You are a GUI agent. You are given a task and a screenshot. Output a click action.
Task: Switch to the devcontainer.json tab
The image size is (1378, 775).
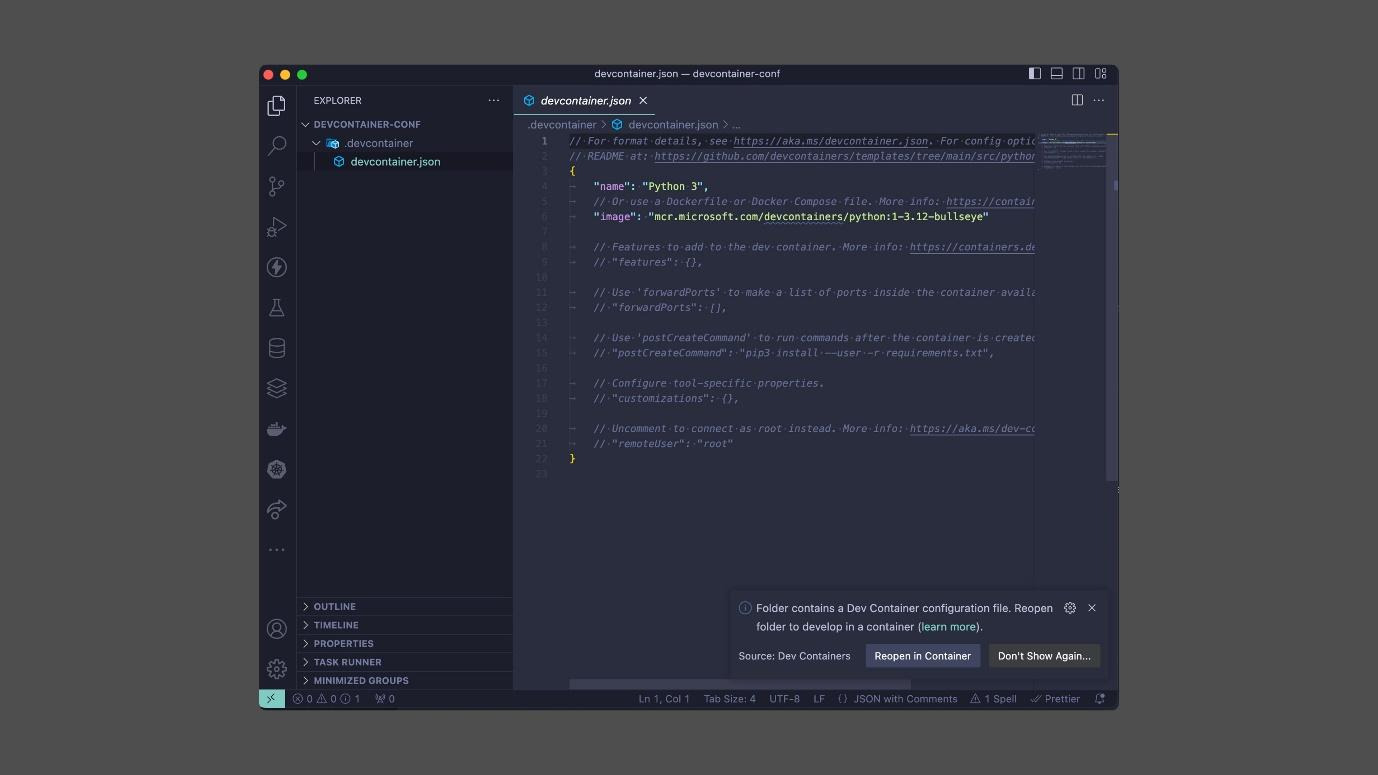585,100
